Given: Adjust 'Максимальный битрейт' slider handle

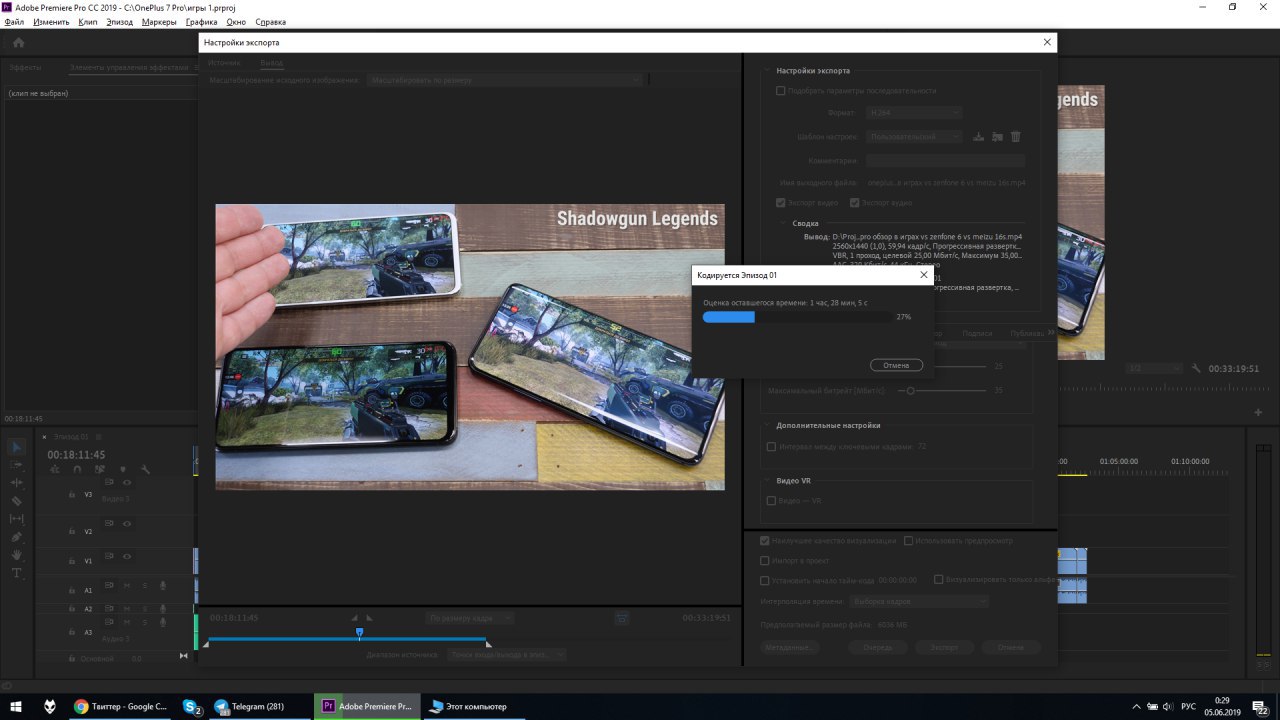Looking at the screenshot, I should tap(910, 390).
